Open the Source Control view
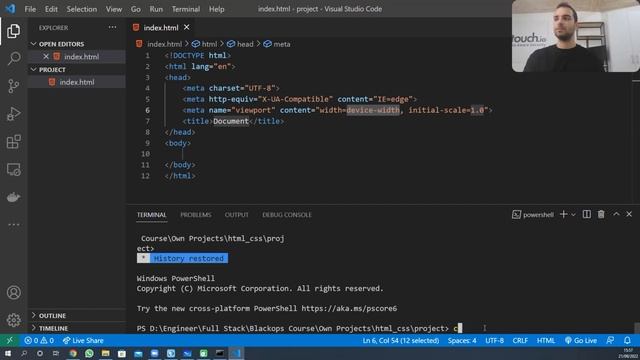Screen dimensions: 640x360 (13, 86)
